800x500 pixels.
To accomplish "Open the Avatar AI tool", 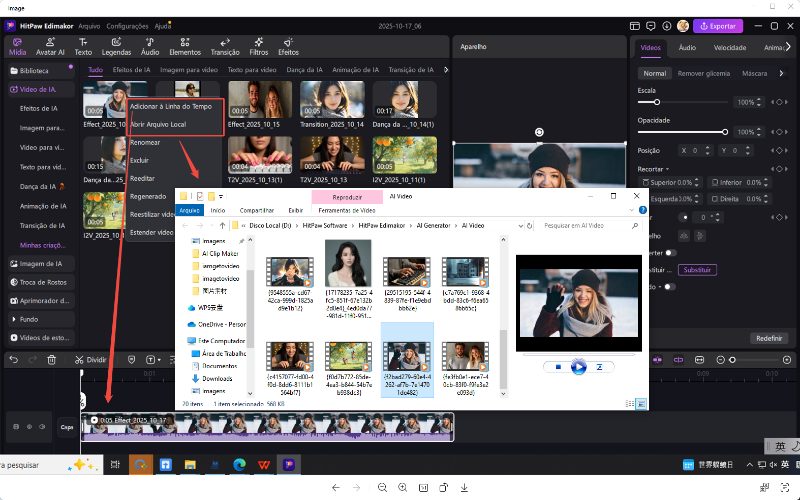I will coord(50,45).
